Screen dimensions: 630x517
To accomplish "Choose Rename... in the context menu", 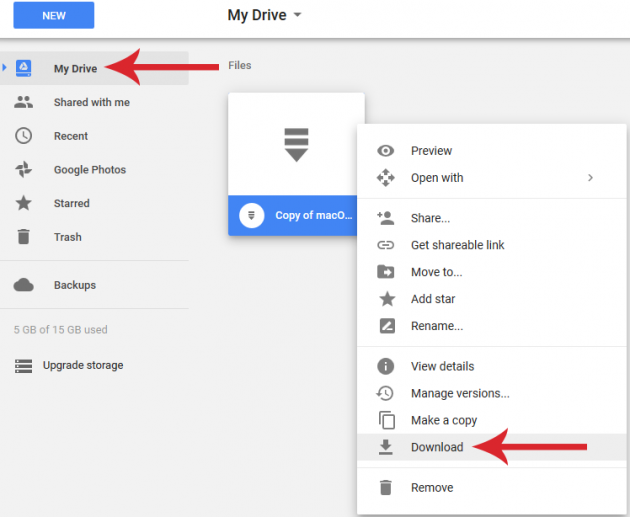I will pos(436,326).
